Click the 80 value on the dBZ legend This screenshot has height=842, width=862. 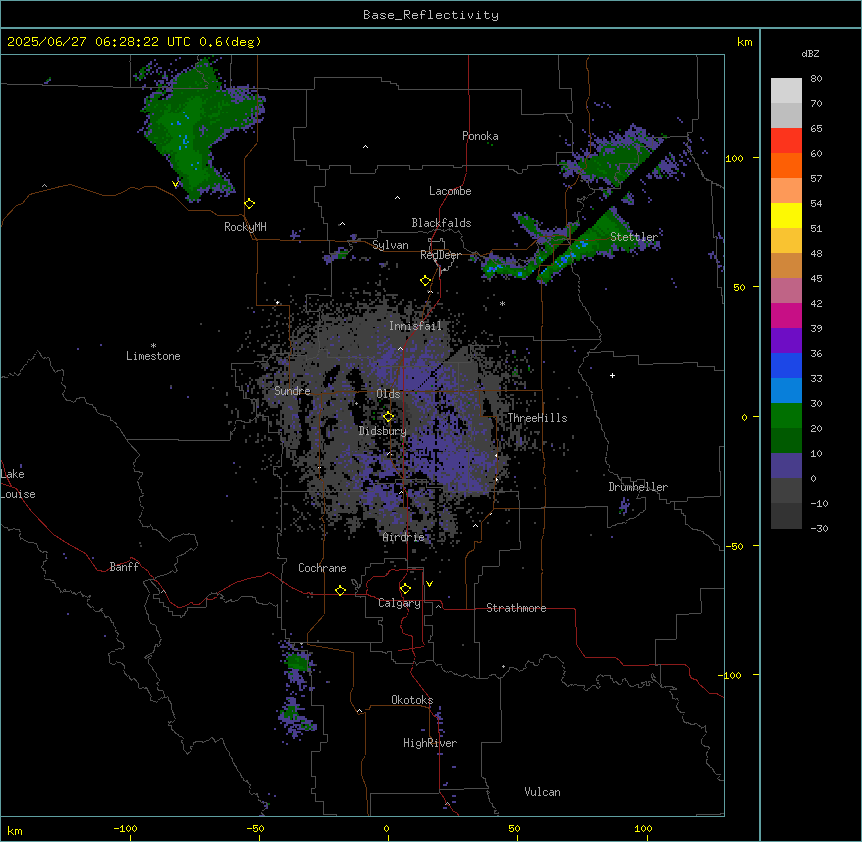pos(816,79)
